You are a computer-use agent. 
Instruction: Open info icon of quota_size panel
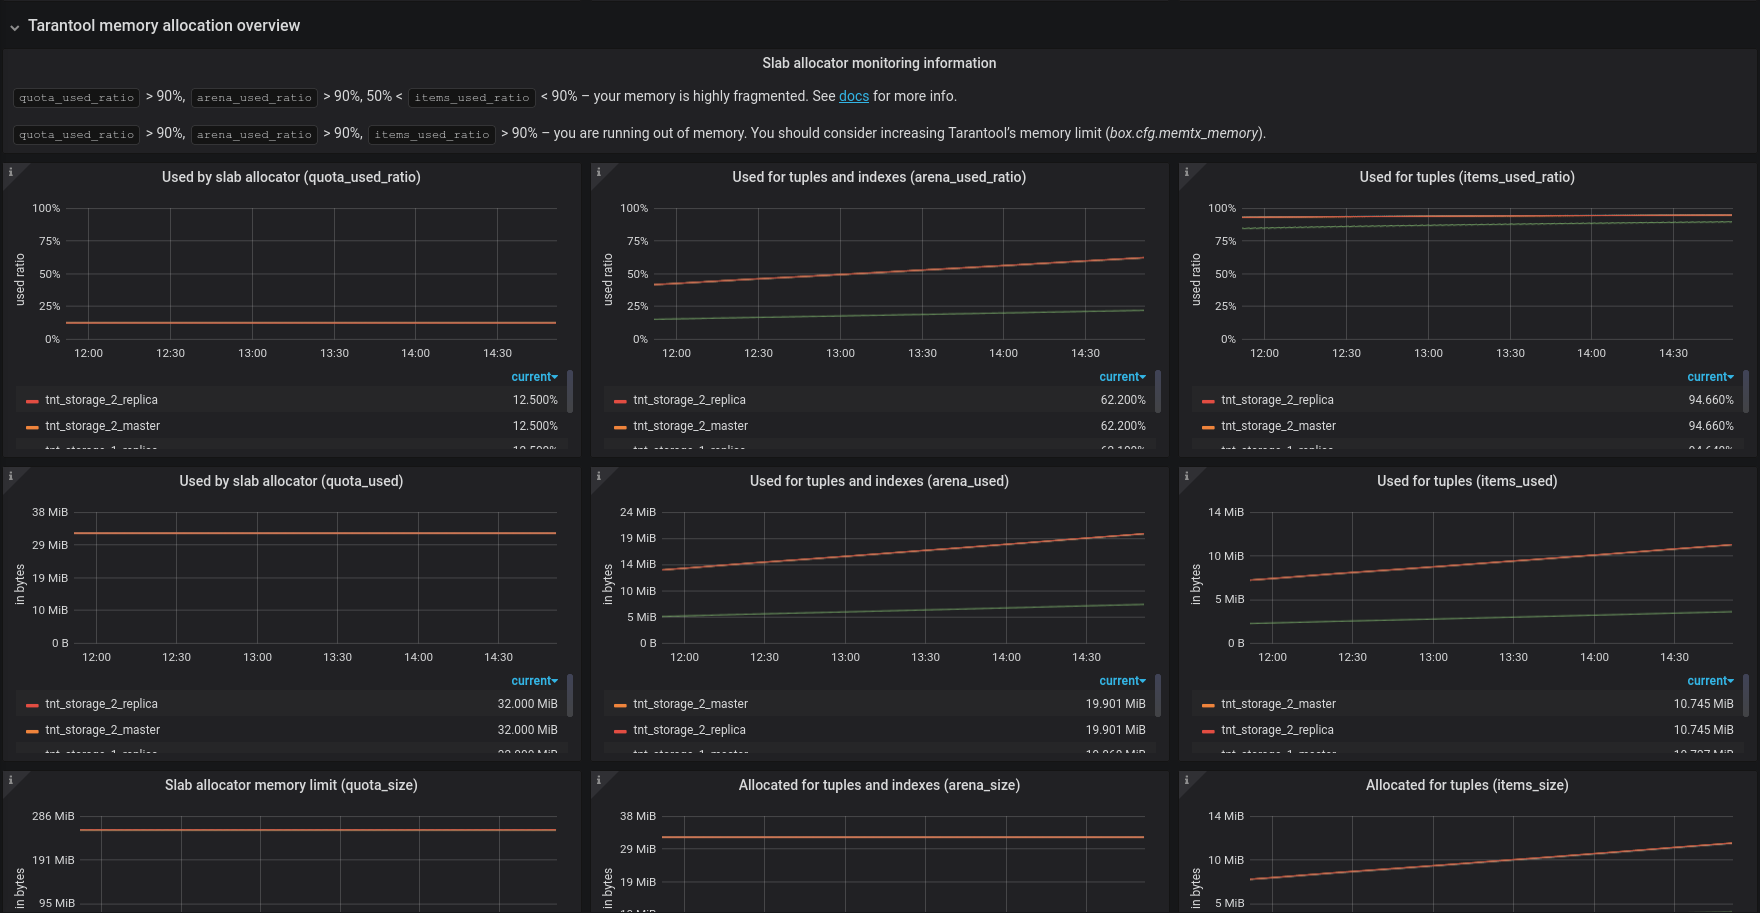pyautogui.click(x=11, y=780)
